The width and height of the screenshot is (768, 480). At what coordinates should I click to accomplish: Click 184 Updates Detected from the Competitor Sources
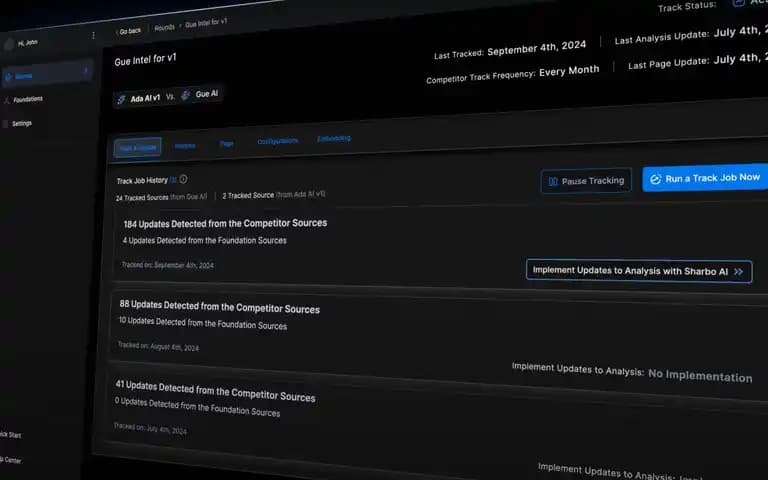pyautogui.click(x=225, y=223)
